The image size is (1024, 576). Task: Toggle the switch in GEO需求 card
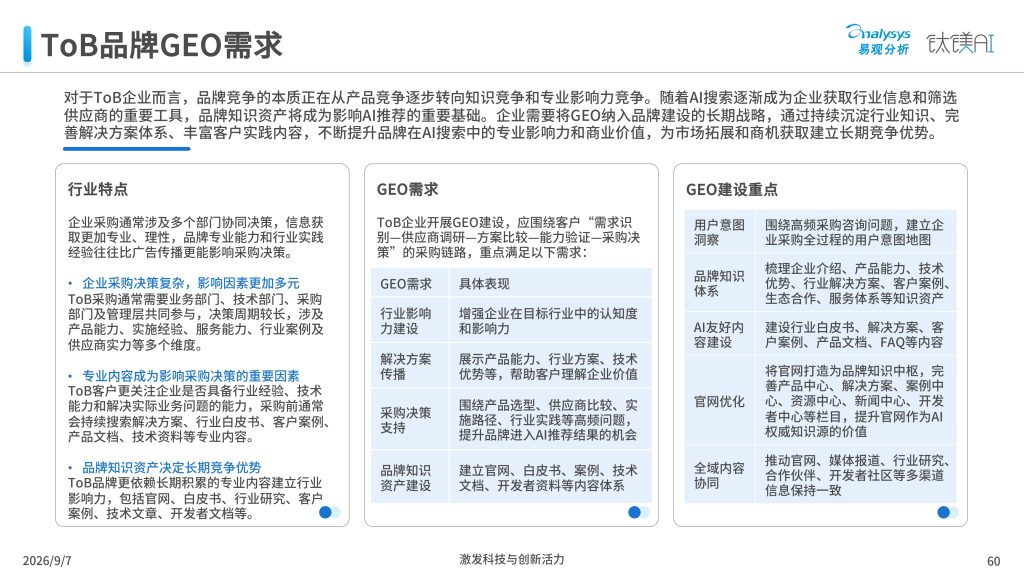[638, 513]
